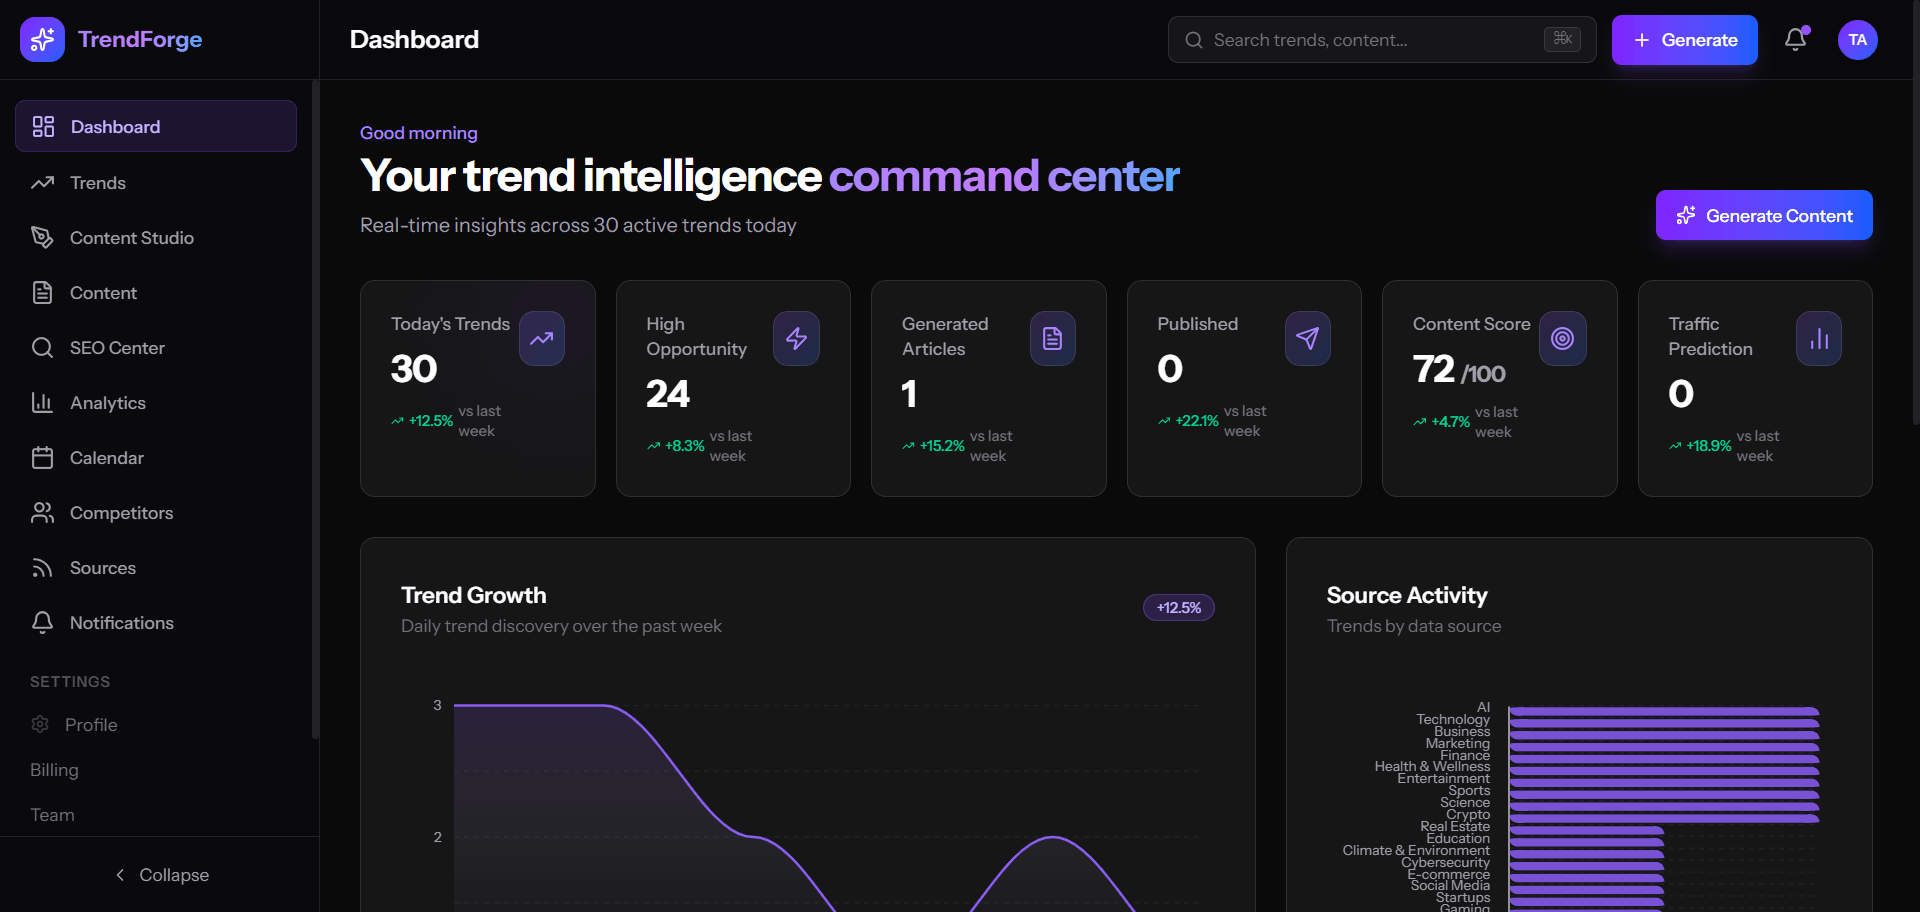Click the Analytics bar chart icon
The height and width of the screenshot is (912, 1920).
click(x=42, y=402)
